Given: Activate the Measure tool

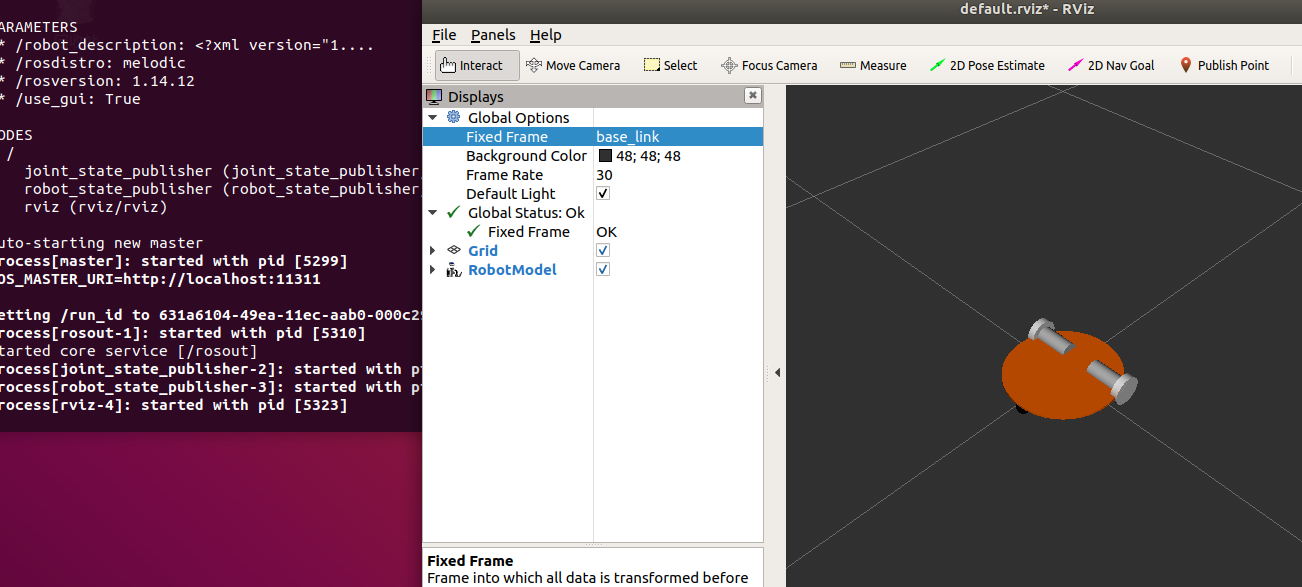Looking at the screenshot, I should click(872, 64).
